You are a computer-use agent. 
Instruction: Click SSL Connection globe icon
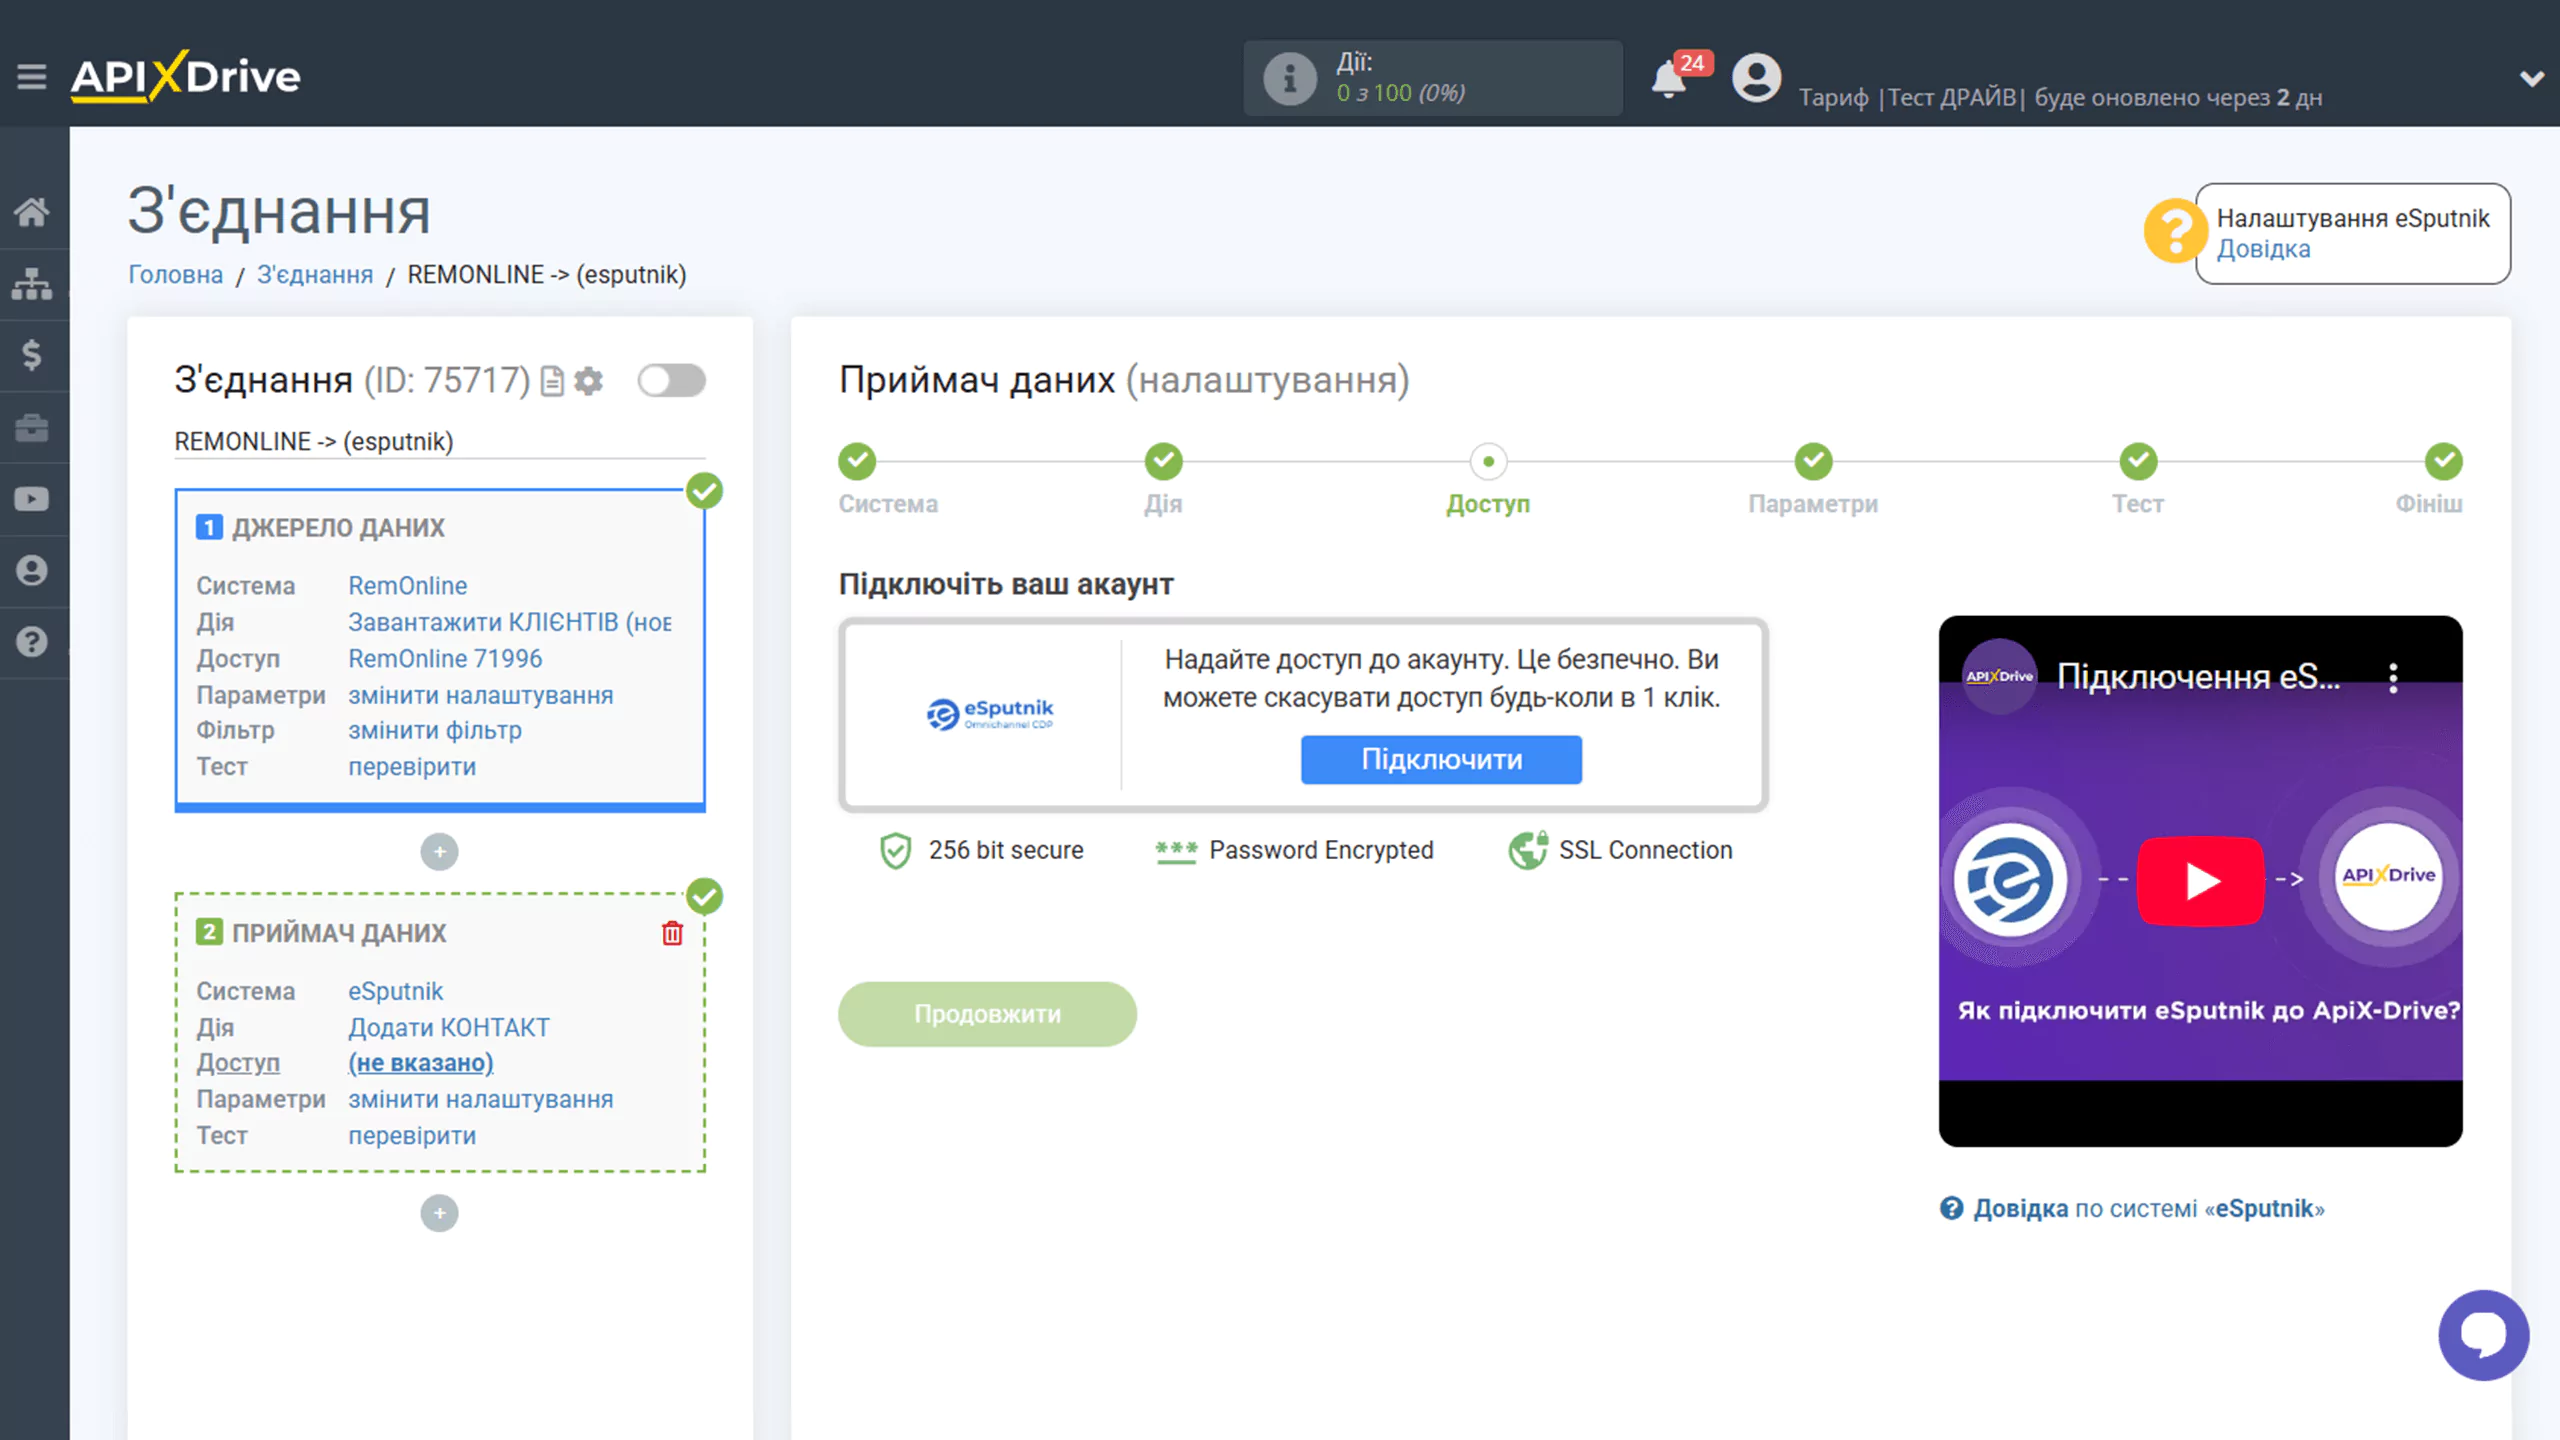point(1528,851)
